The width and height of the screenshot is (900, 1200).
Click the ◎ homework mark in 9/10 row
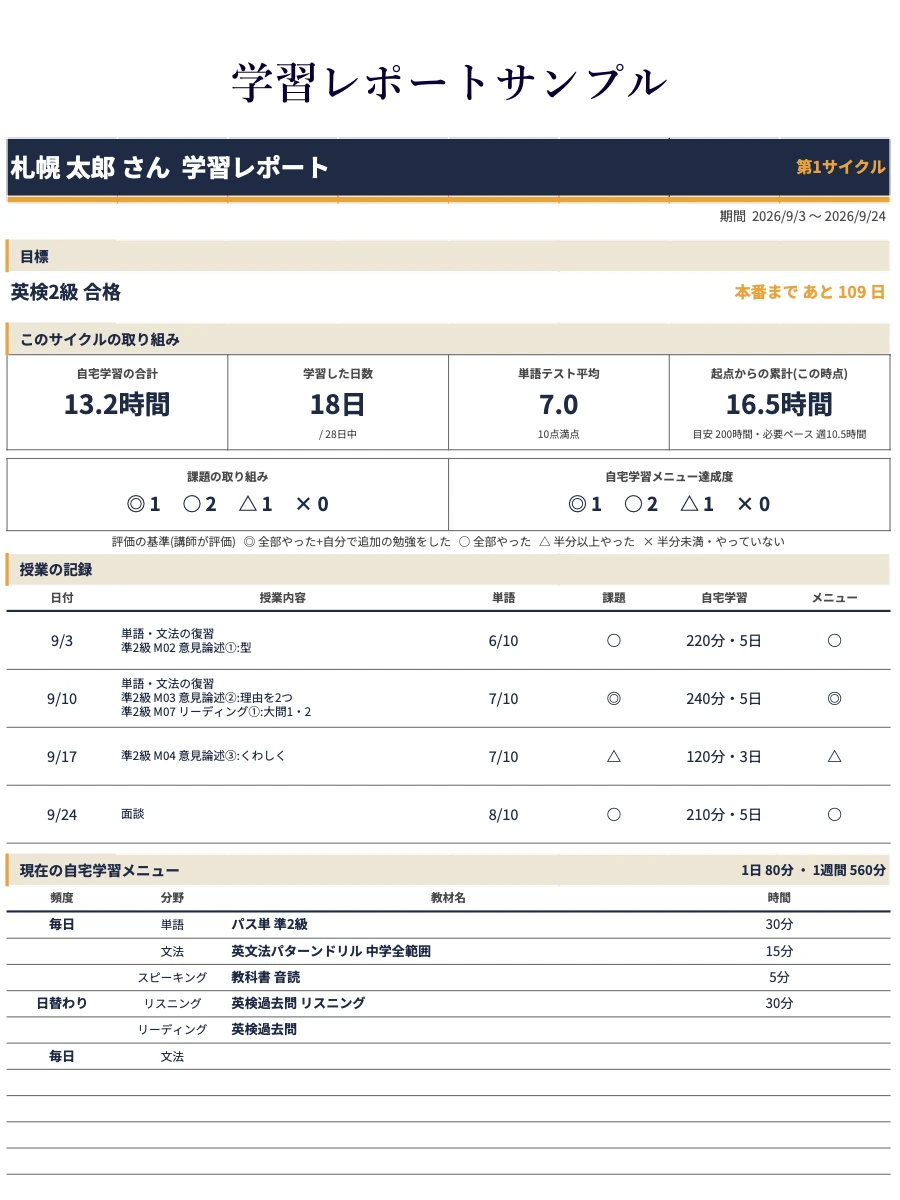pos(614,699)
